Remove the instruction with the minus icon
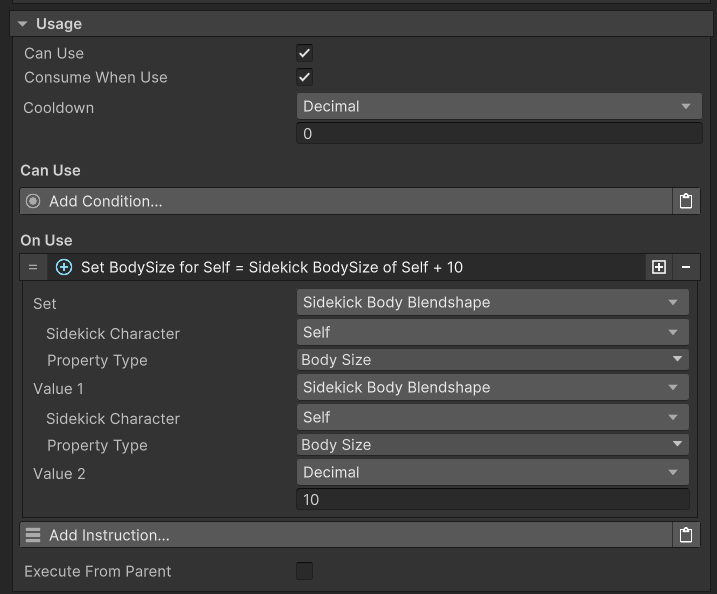Viewport: 717px width, 594px height. pyautogui.click(x=686, y=267)
